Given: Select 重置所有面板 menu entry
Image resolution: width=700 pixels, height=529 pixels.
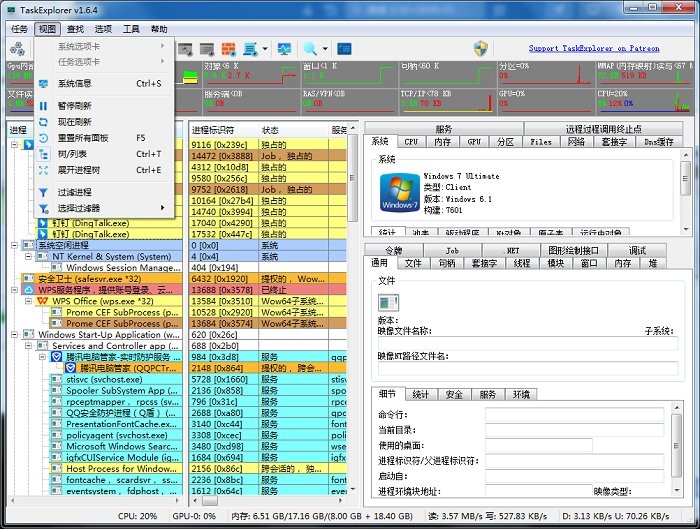Looking at the screenshot, I should pyautogui.click(x=104, y=138).
